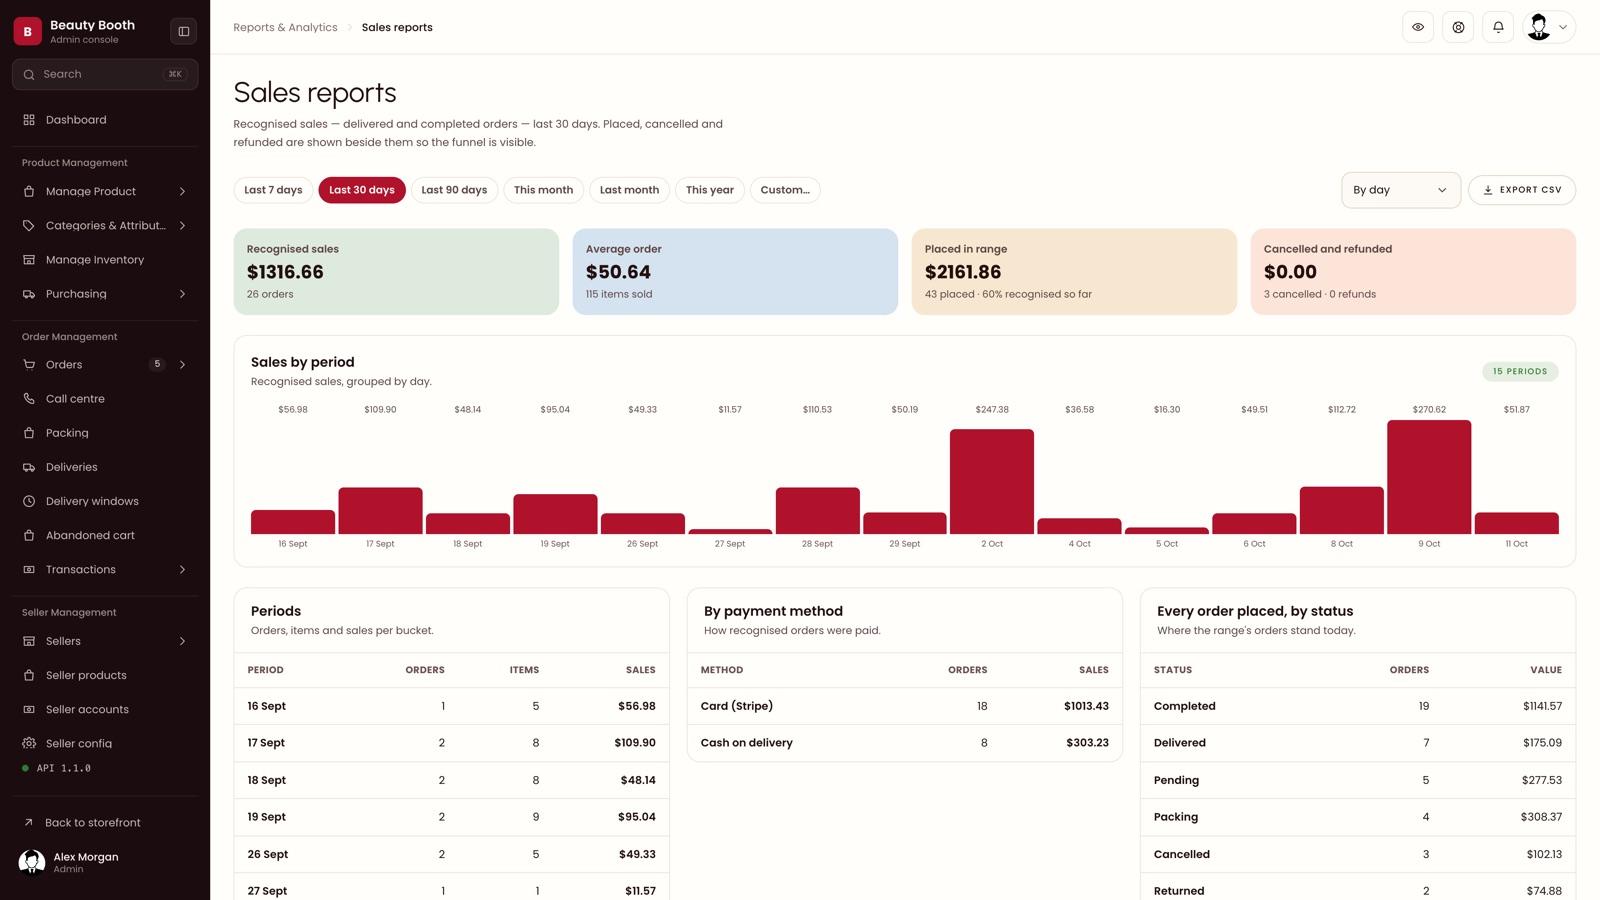This screenshot has width=1600, height=900.
Task: Select the Last 7 days range
Action: coord(273,190)
